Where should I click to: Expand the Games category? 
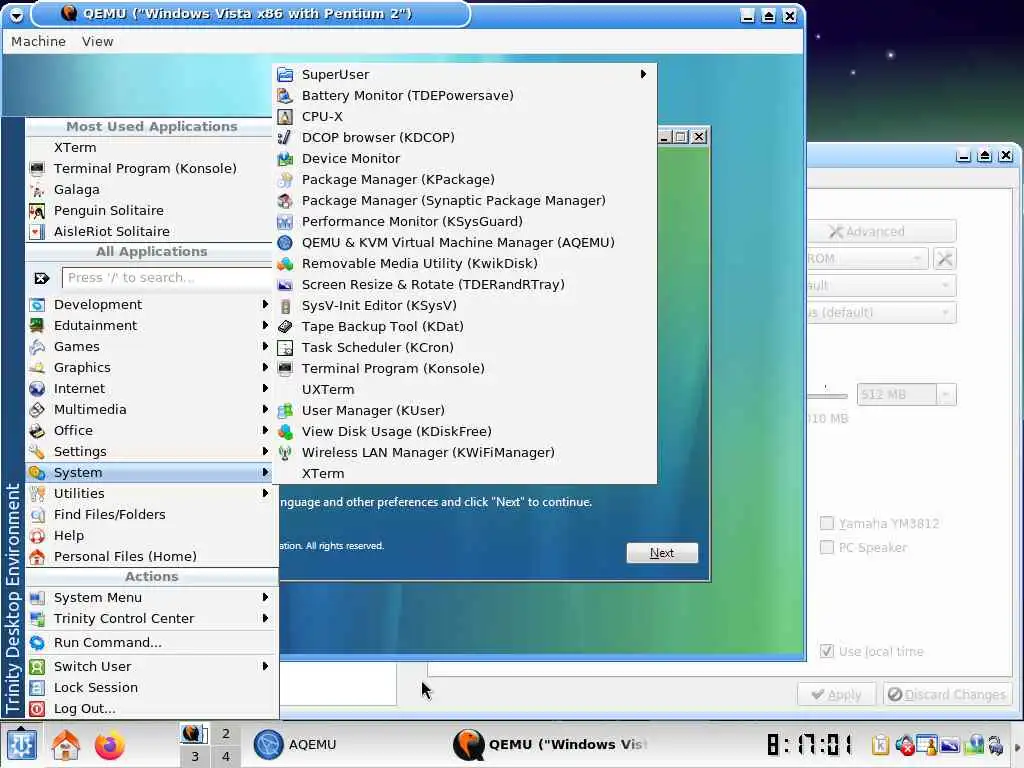tap(149, 346)
